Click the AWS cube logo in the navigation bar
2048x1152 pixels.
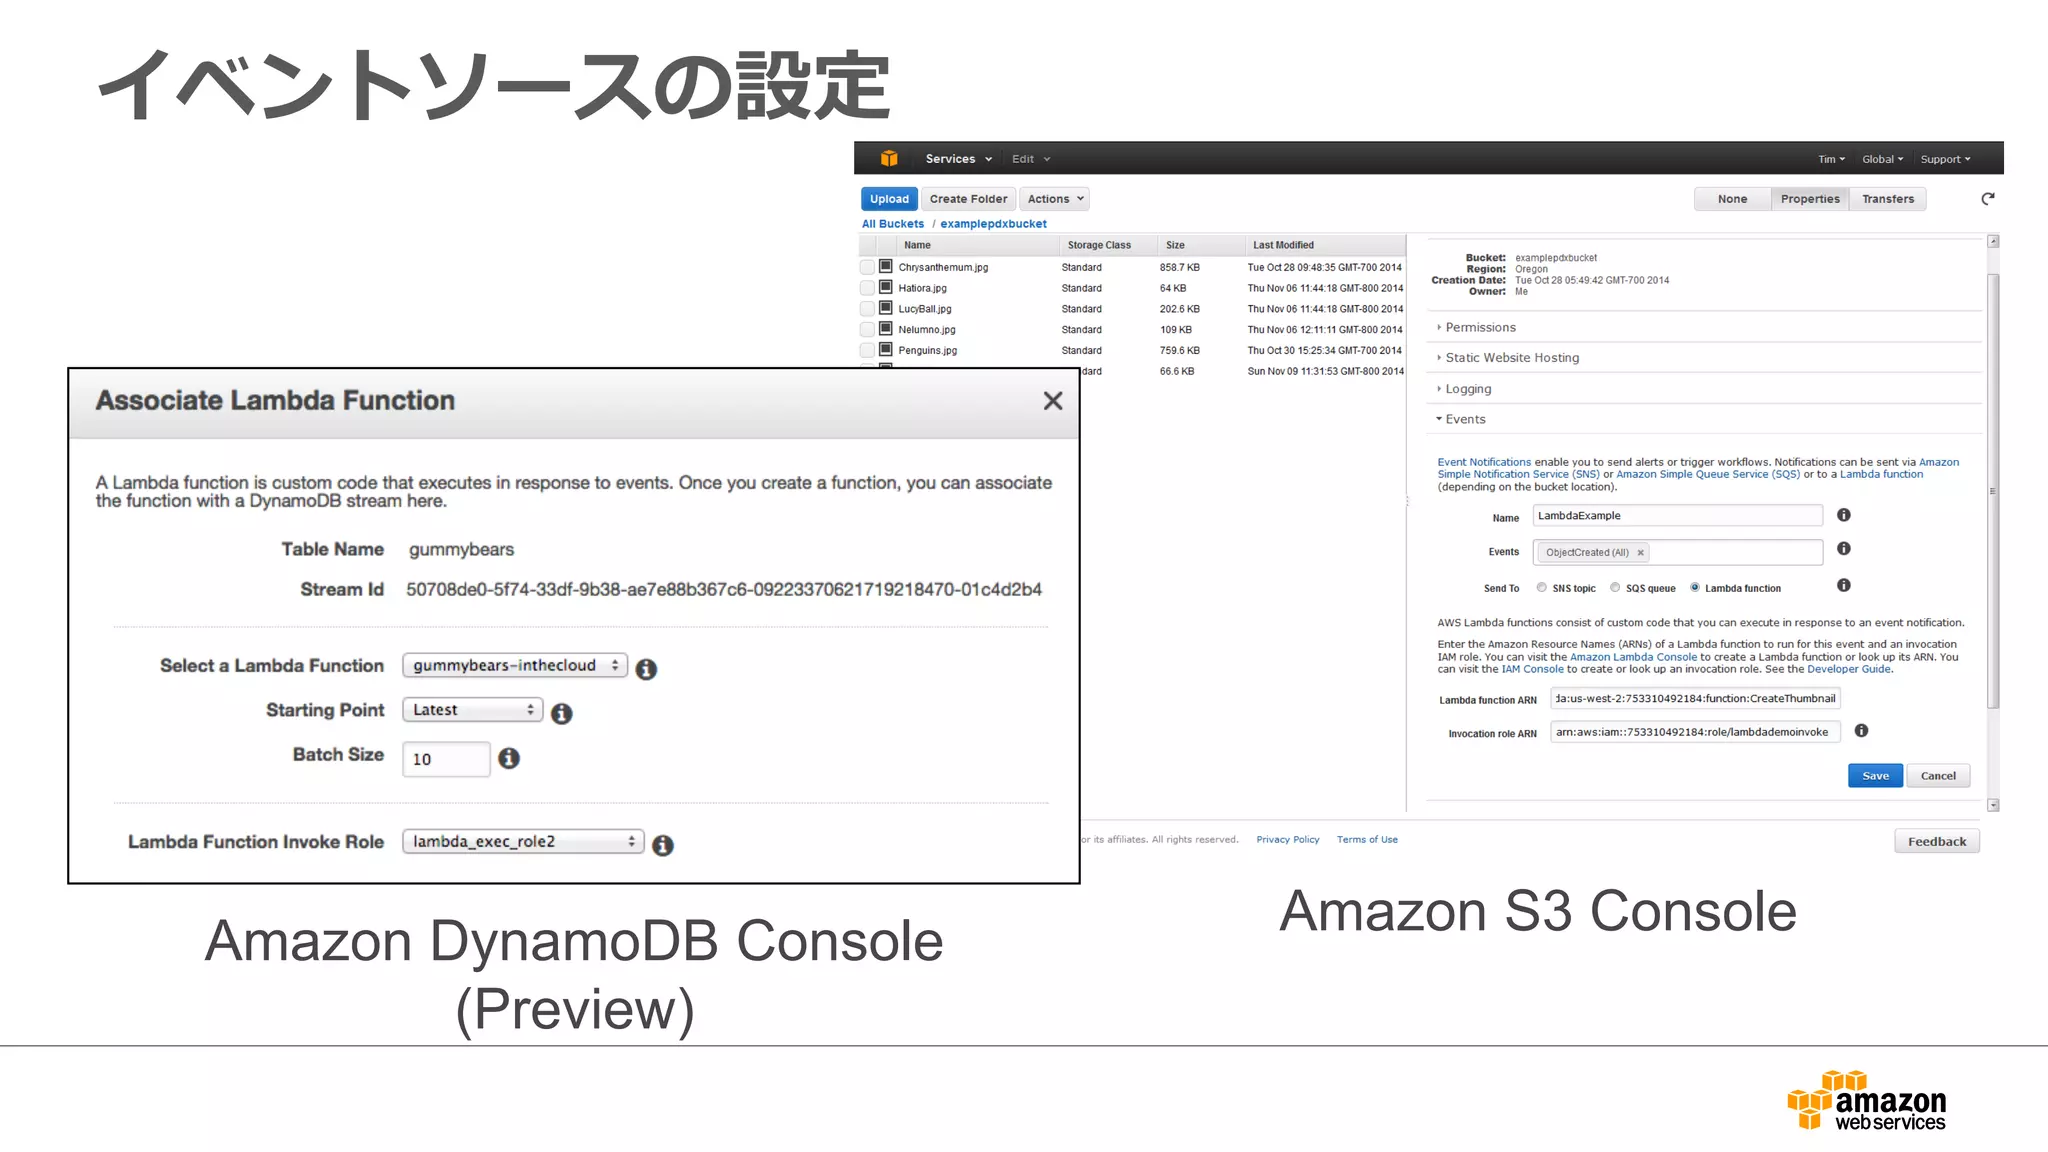point(889,158)
